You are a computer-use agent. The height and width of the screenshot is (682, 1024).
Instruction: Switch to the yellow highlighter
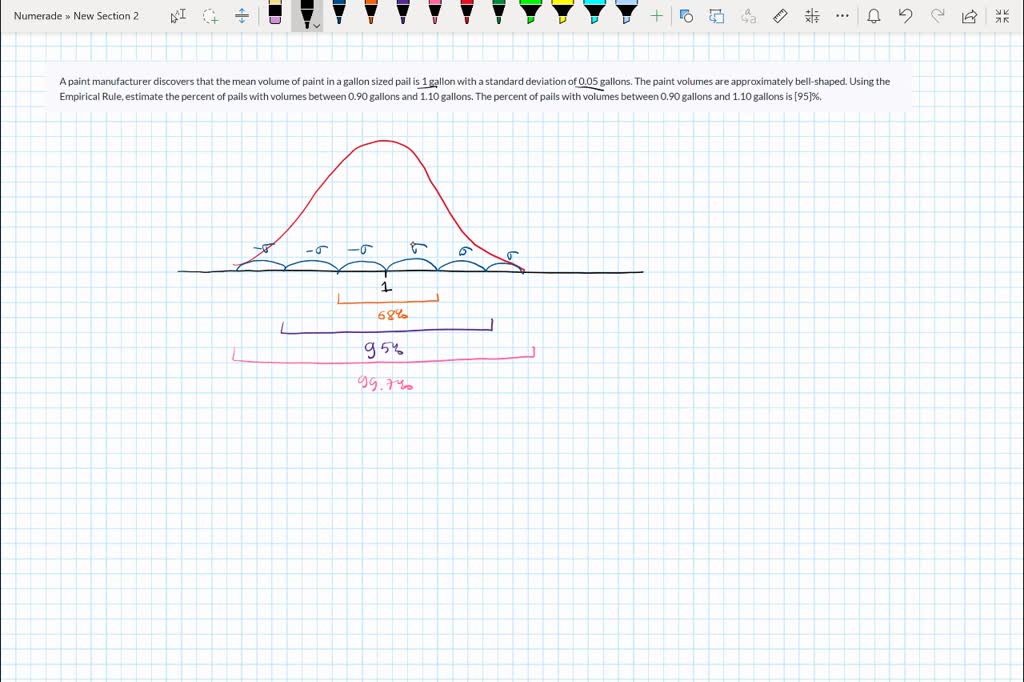[563, 12]
